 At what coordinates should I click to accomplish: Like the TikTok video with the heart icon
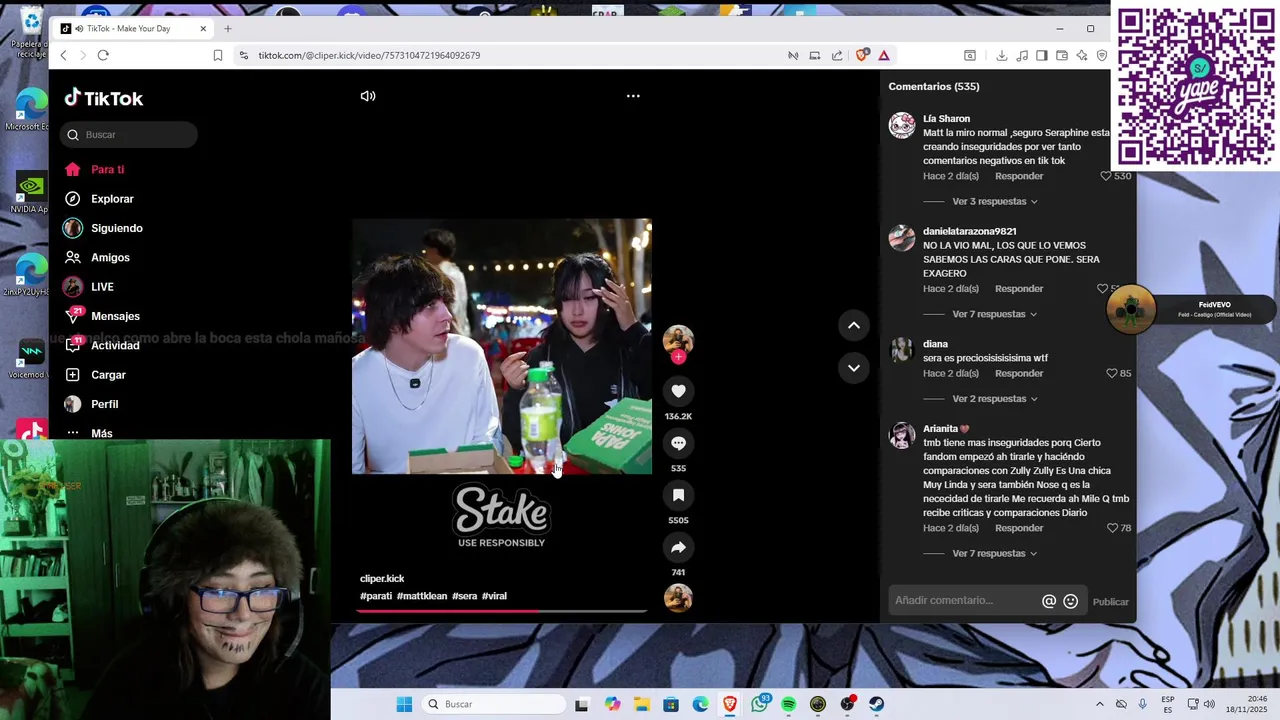678,391
